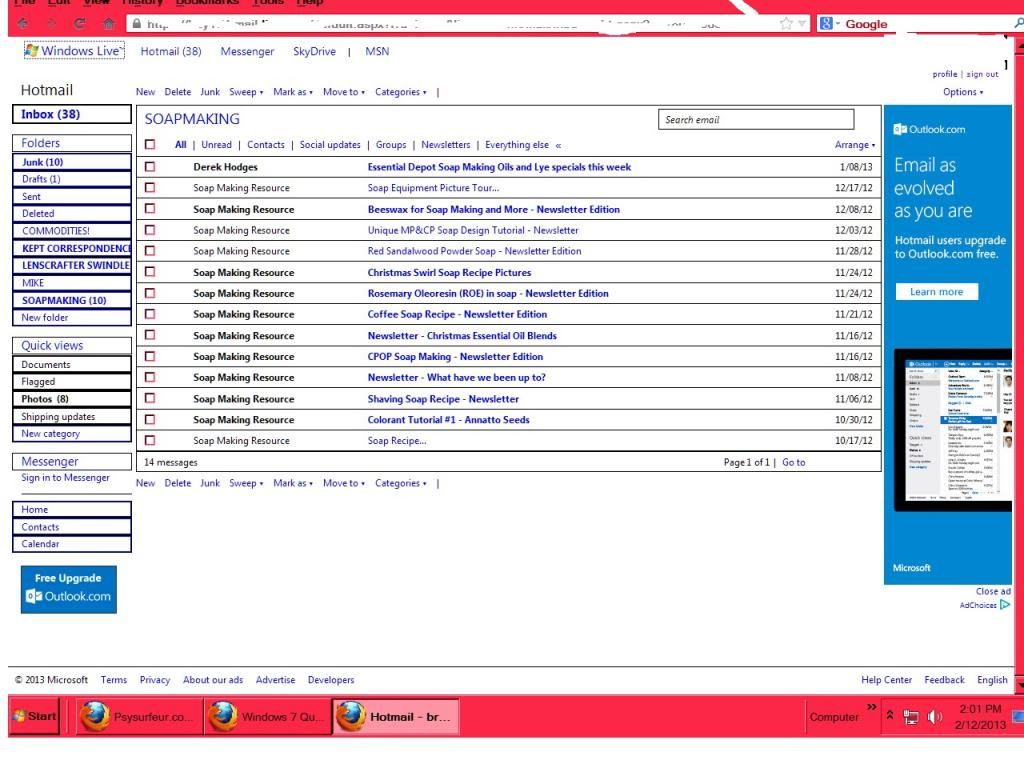Show hidden tray icons arrow
Image resolution: width=1024 pixels, height=768 pixels.
point(889,715)
